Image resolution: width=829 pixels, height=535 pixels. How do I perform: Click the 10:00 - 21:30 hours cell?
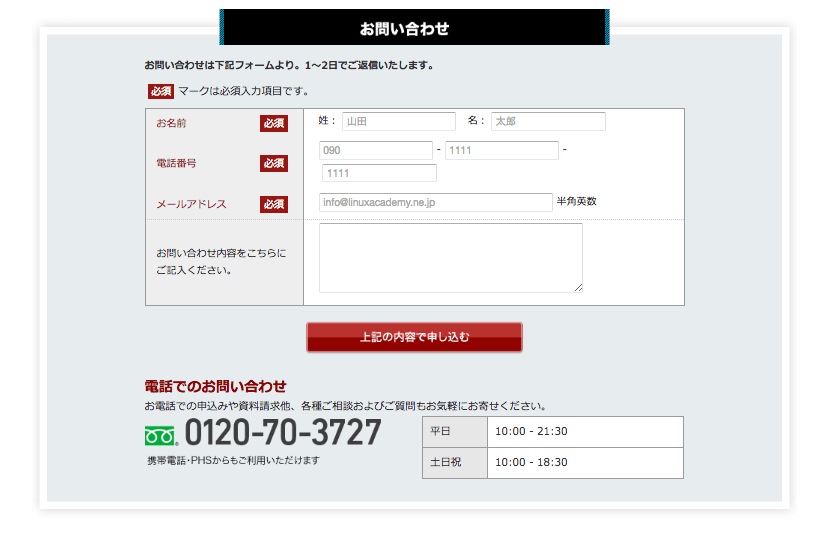[x=585, y=432]
